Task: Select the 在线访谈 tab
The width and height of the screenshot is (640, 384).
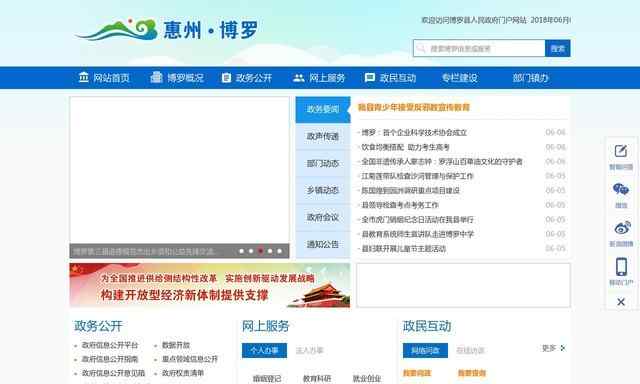Action: click(x=470, y=351)
